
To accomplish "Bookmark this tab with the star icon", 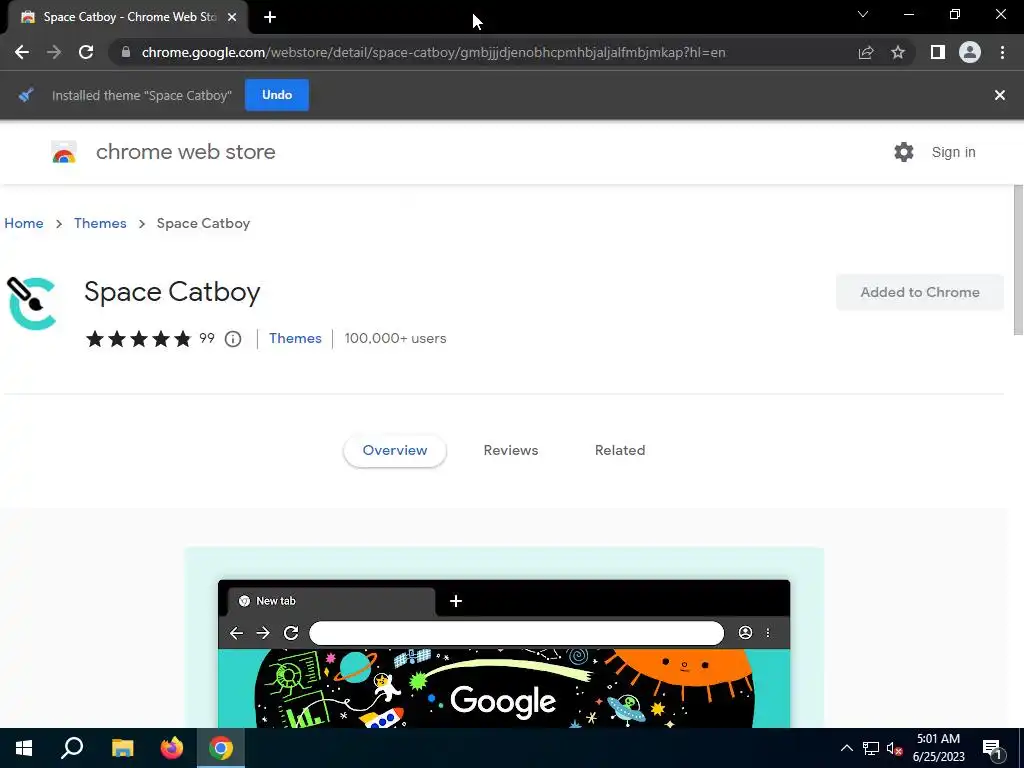I will pyautogui.click(x=898, y=52).
